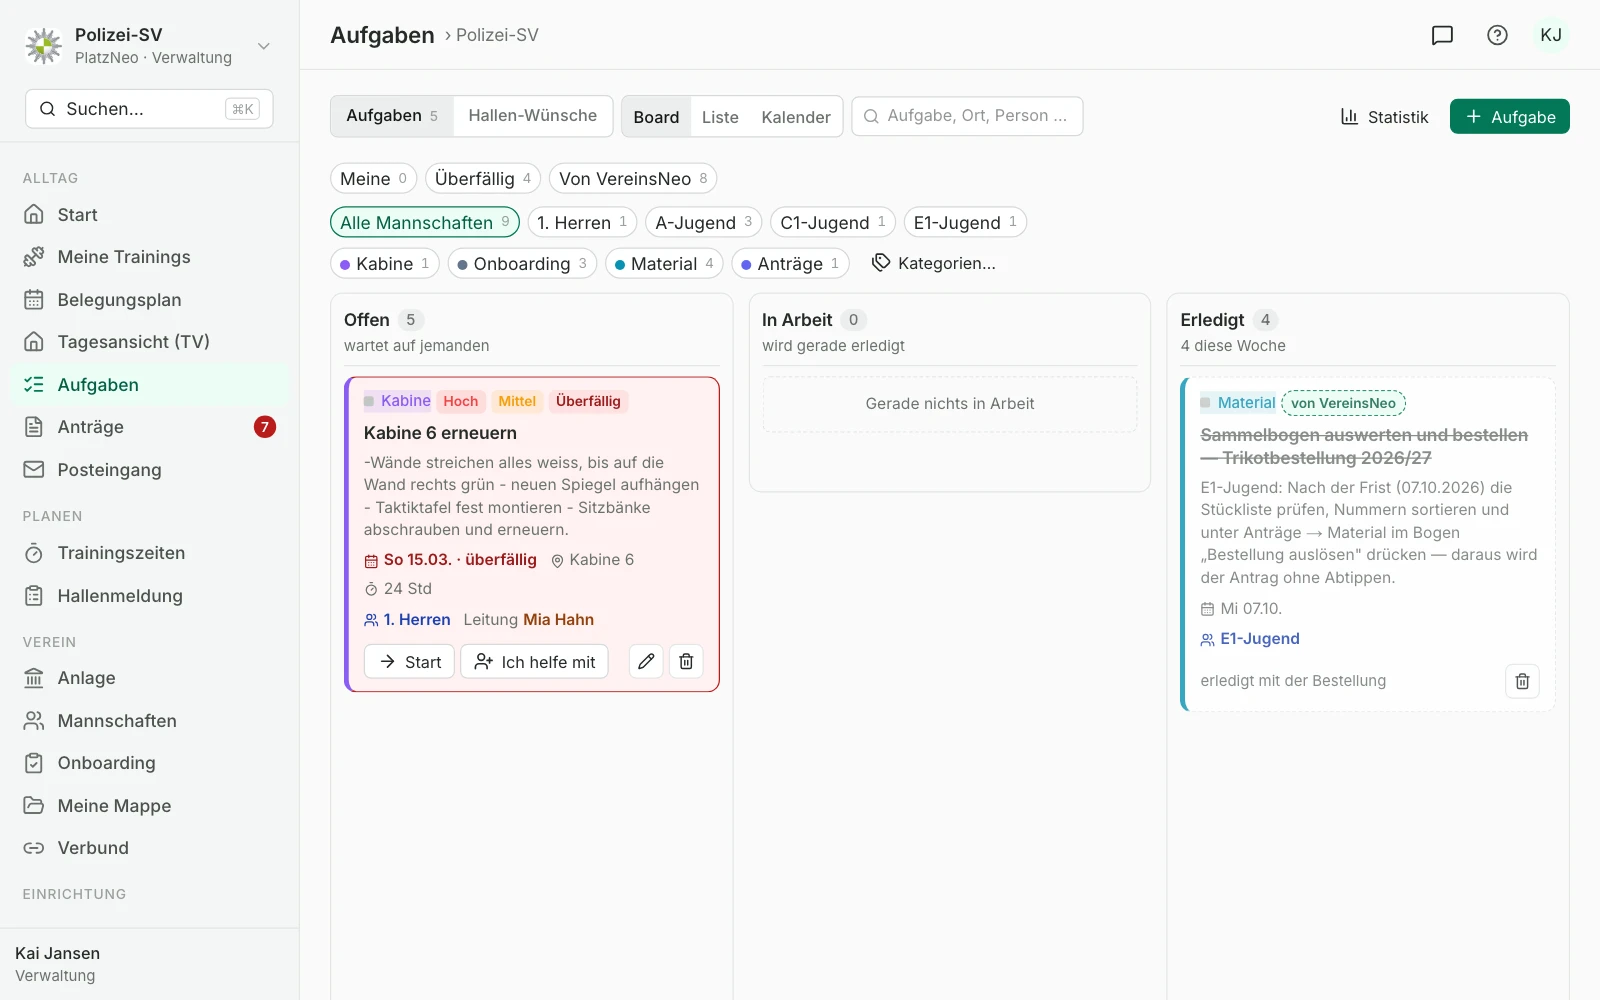Open Posteingang mail in the sidebar
The image size is (1600, 1000).
tap(149, 470)
